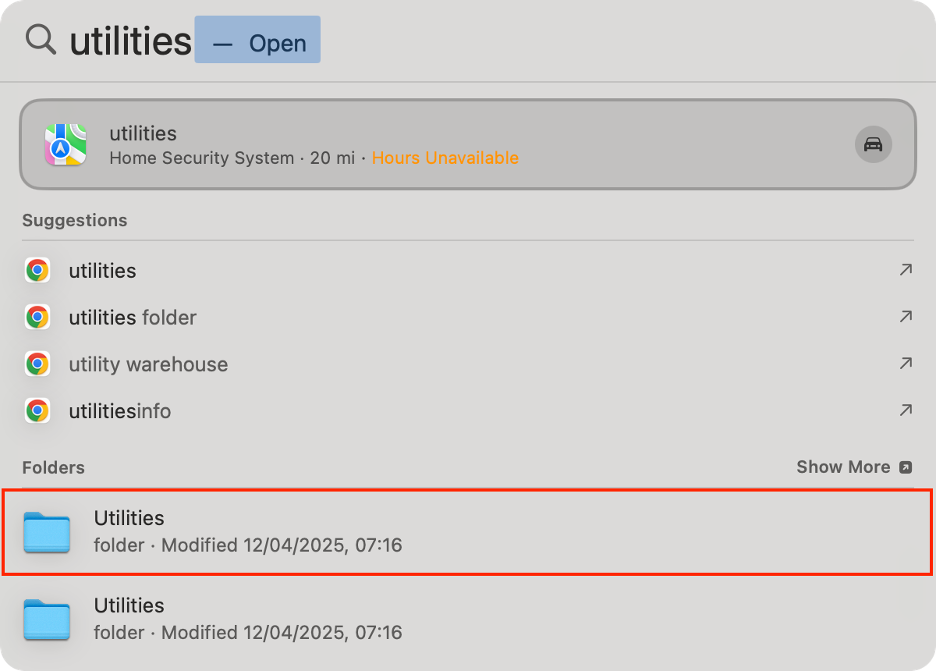Screen dimensions: 936x672
Task: Click the Chrome icon beside the "utilities" suggestion
Action: click(37, 270)
